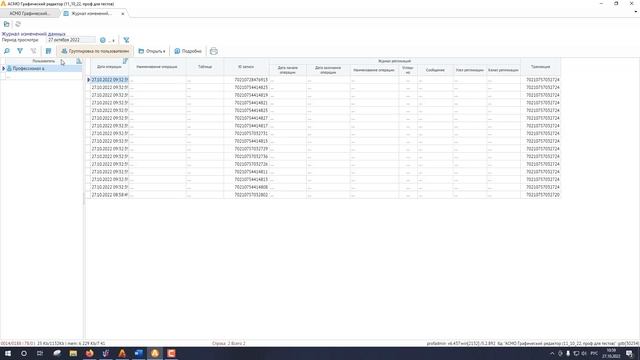Click the greyed clear-filter icon in journal toolbar
The height and width of the screenshot is (360, 640).
tap(33, 51)
